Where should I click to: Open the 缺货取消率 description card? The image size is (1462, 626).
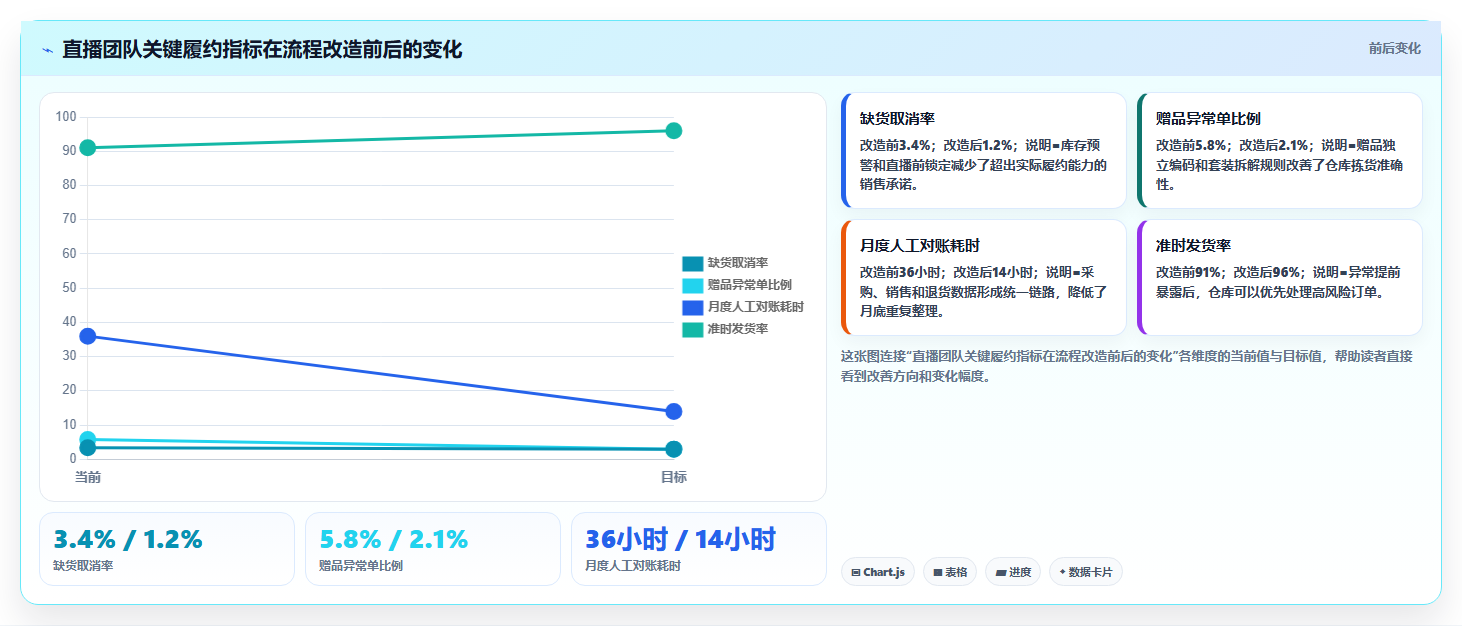984,151
